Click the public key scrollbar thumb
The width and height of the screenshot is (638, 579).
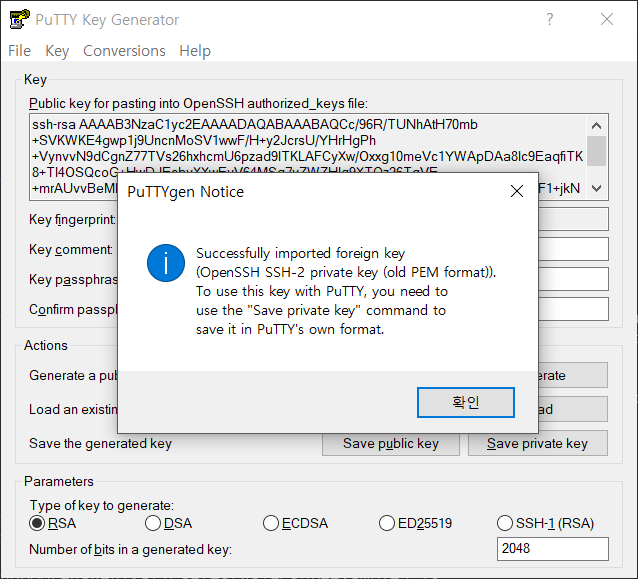(596, 151)
